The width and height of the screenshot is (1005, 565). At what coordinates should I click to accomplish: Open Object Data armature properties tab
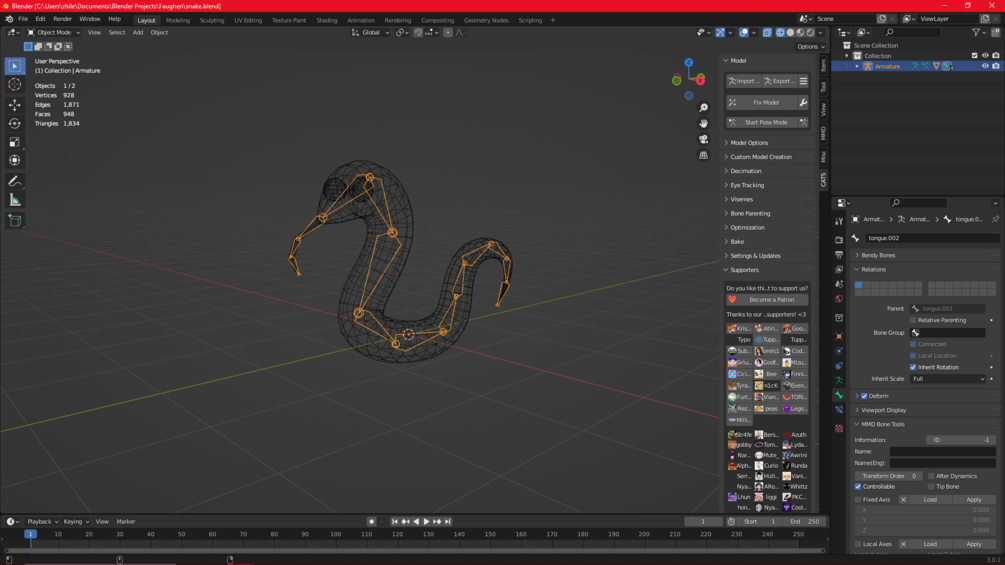(839, 381)
